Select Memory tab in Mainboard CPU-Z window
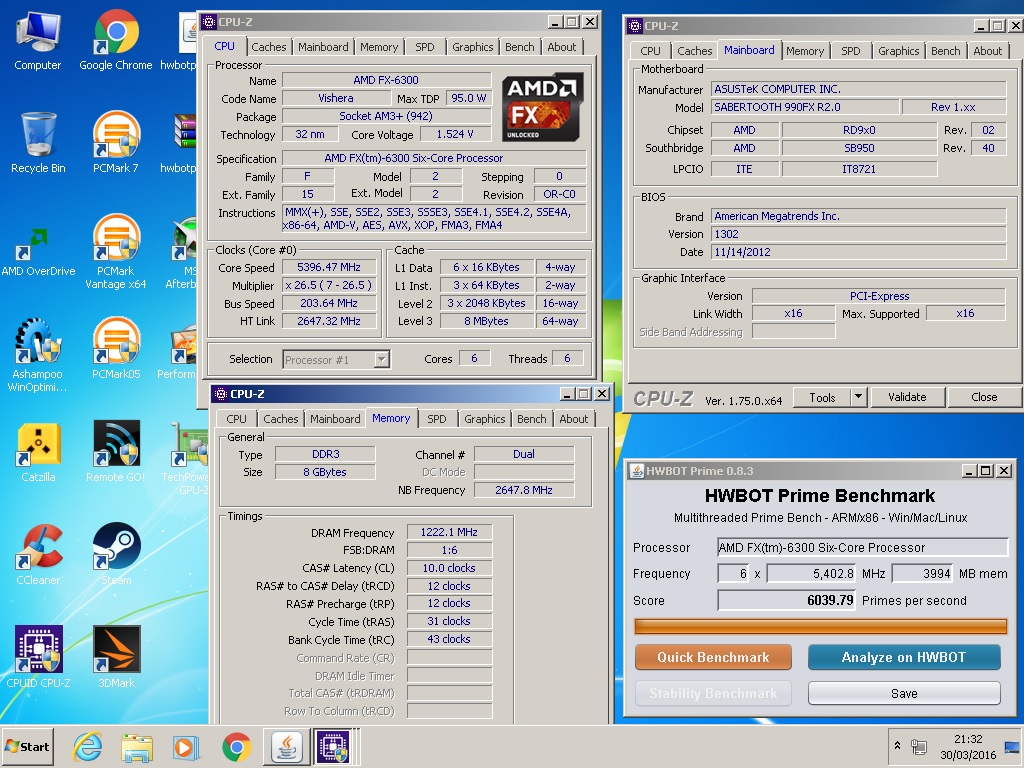Image resolution: width=1024 pixels, height=768 pixels. [x=805, y=51]
